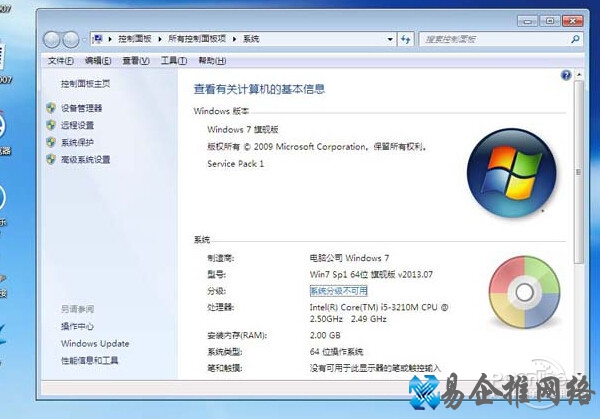
Task: Click shield icon next to 高级系统设置
Action: (51, 159)
